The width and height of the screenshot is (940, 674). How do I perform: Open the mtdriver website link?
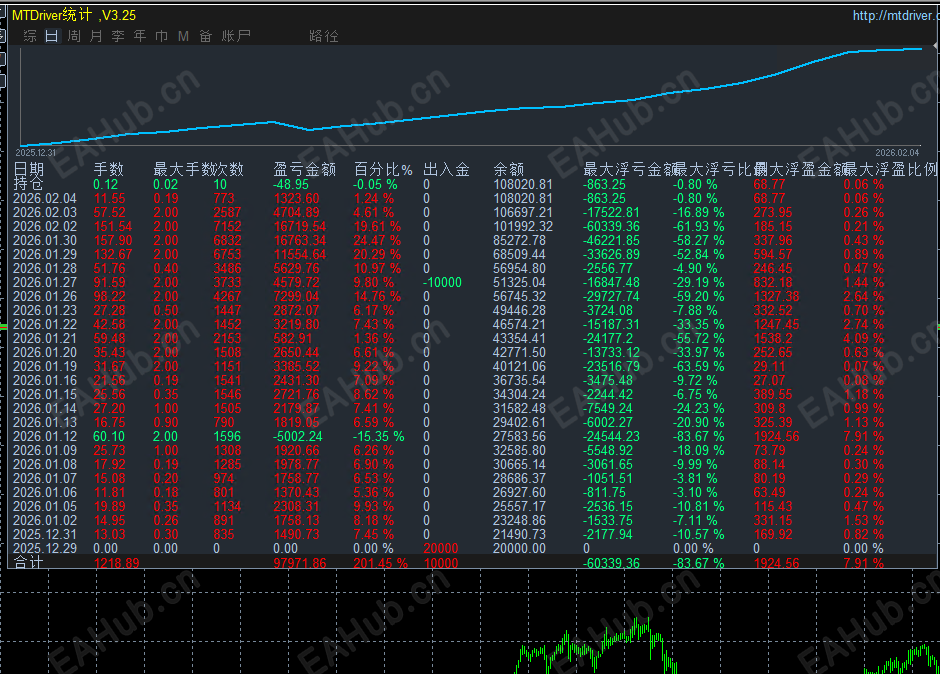pos(896,15)
